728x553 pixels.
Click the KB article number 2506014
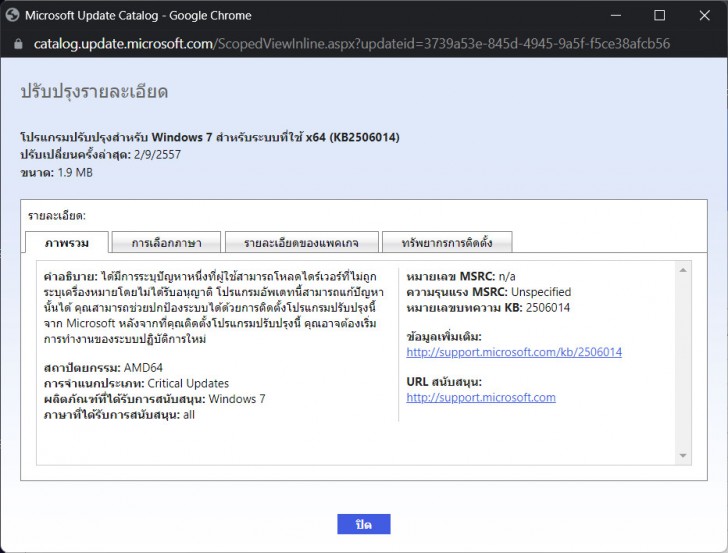pyautogui.click(x=548, y=308)
